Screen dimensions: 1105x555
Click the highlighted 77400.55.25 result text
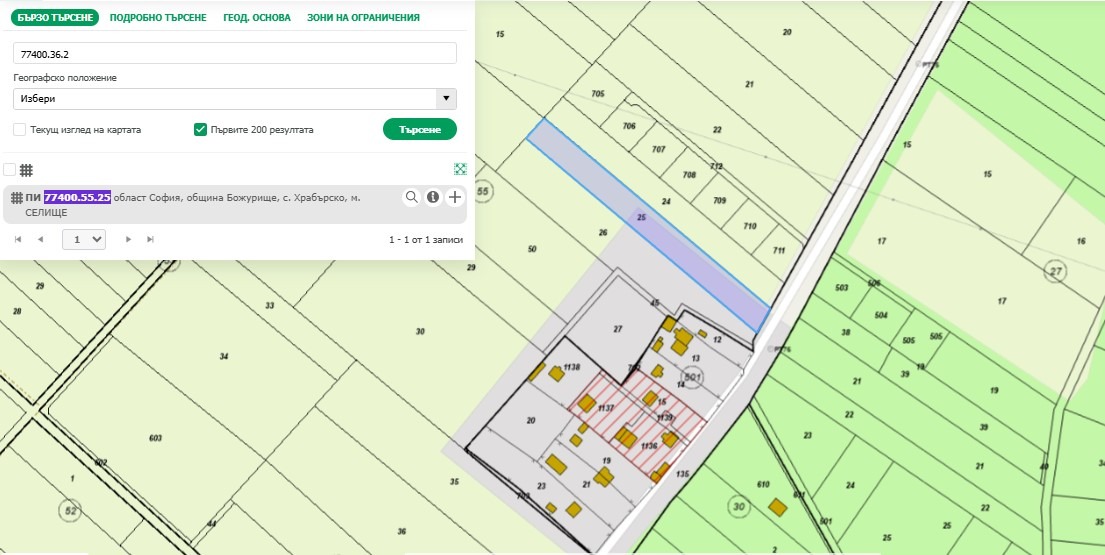point(77,198)
